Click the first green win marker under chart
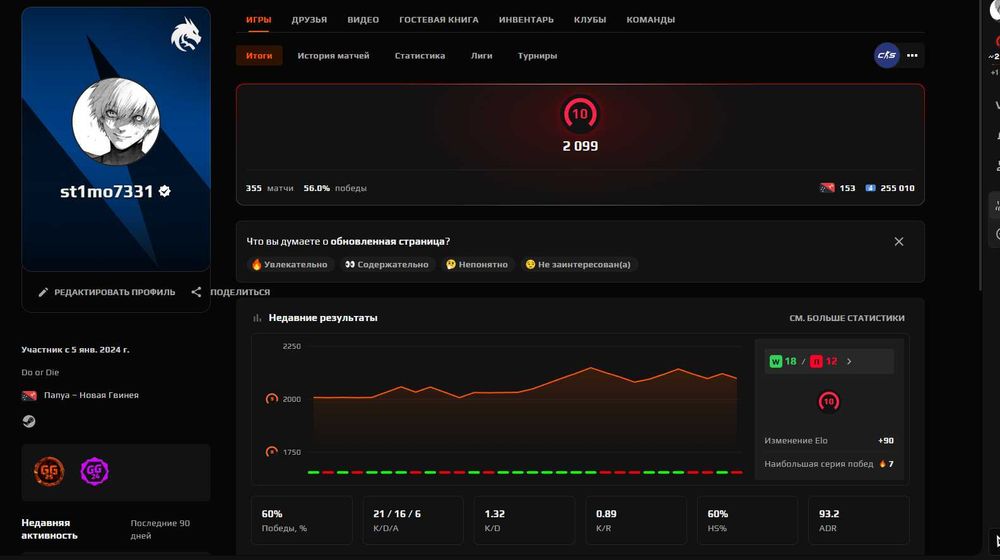 pos(313,473)
